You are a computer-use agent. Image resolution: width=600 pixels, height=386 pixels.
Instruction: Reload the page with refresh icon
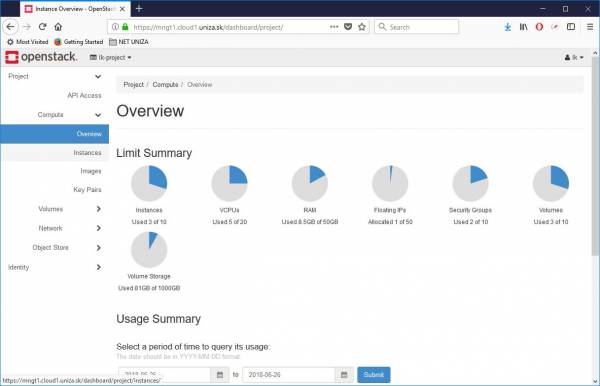click(42, 27)
